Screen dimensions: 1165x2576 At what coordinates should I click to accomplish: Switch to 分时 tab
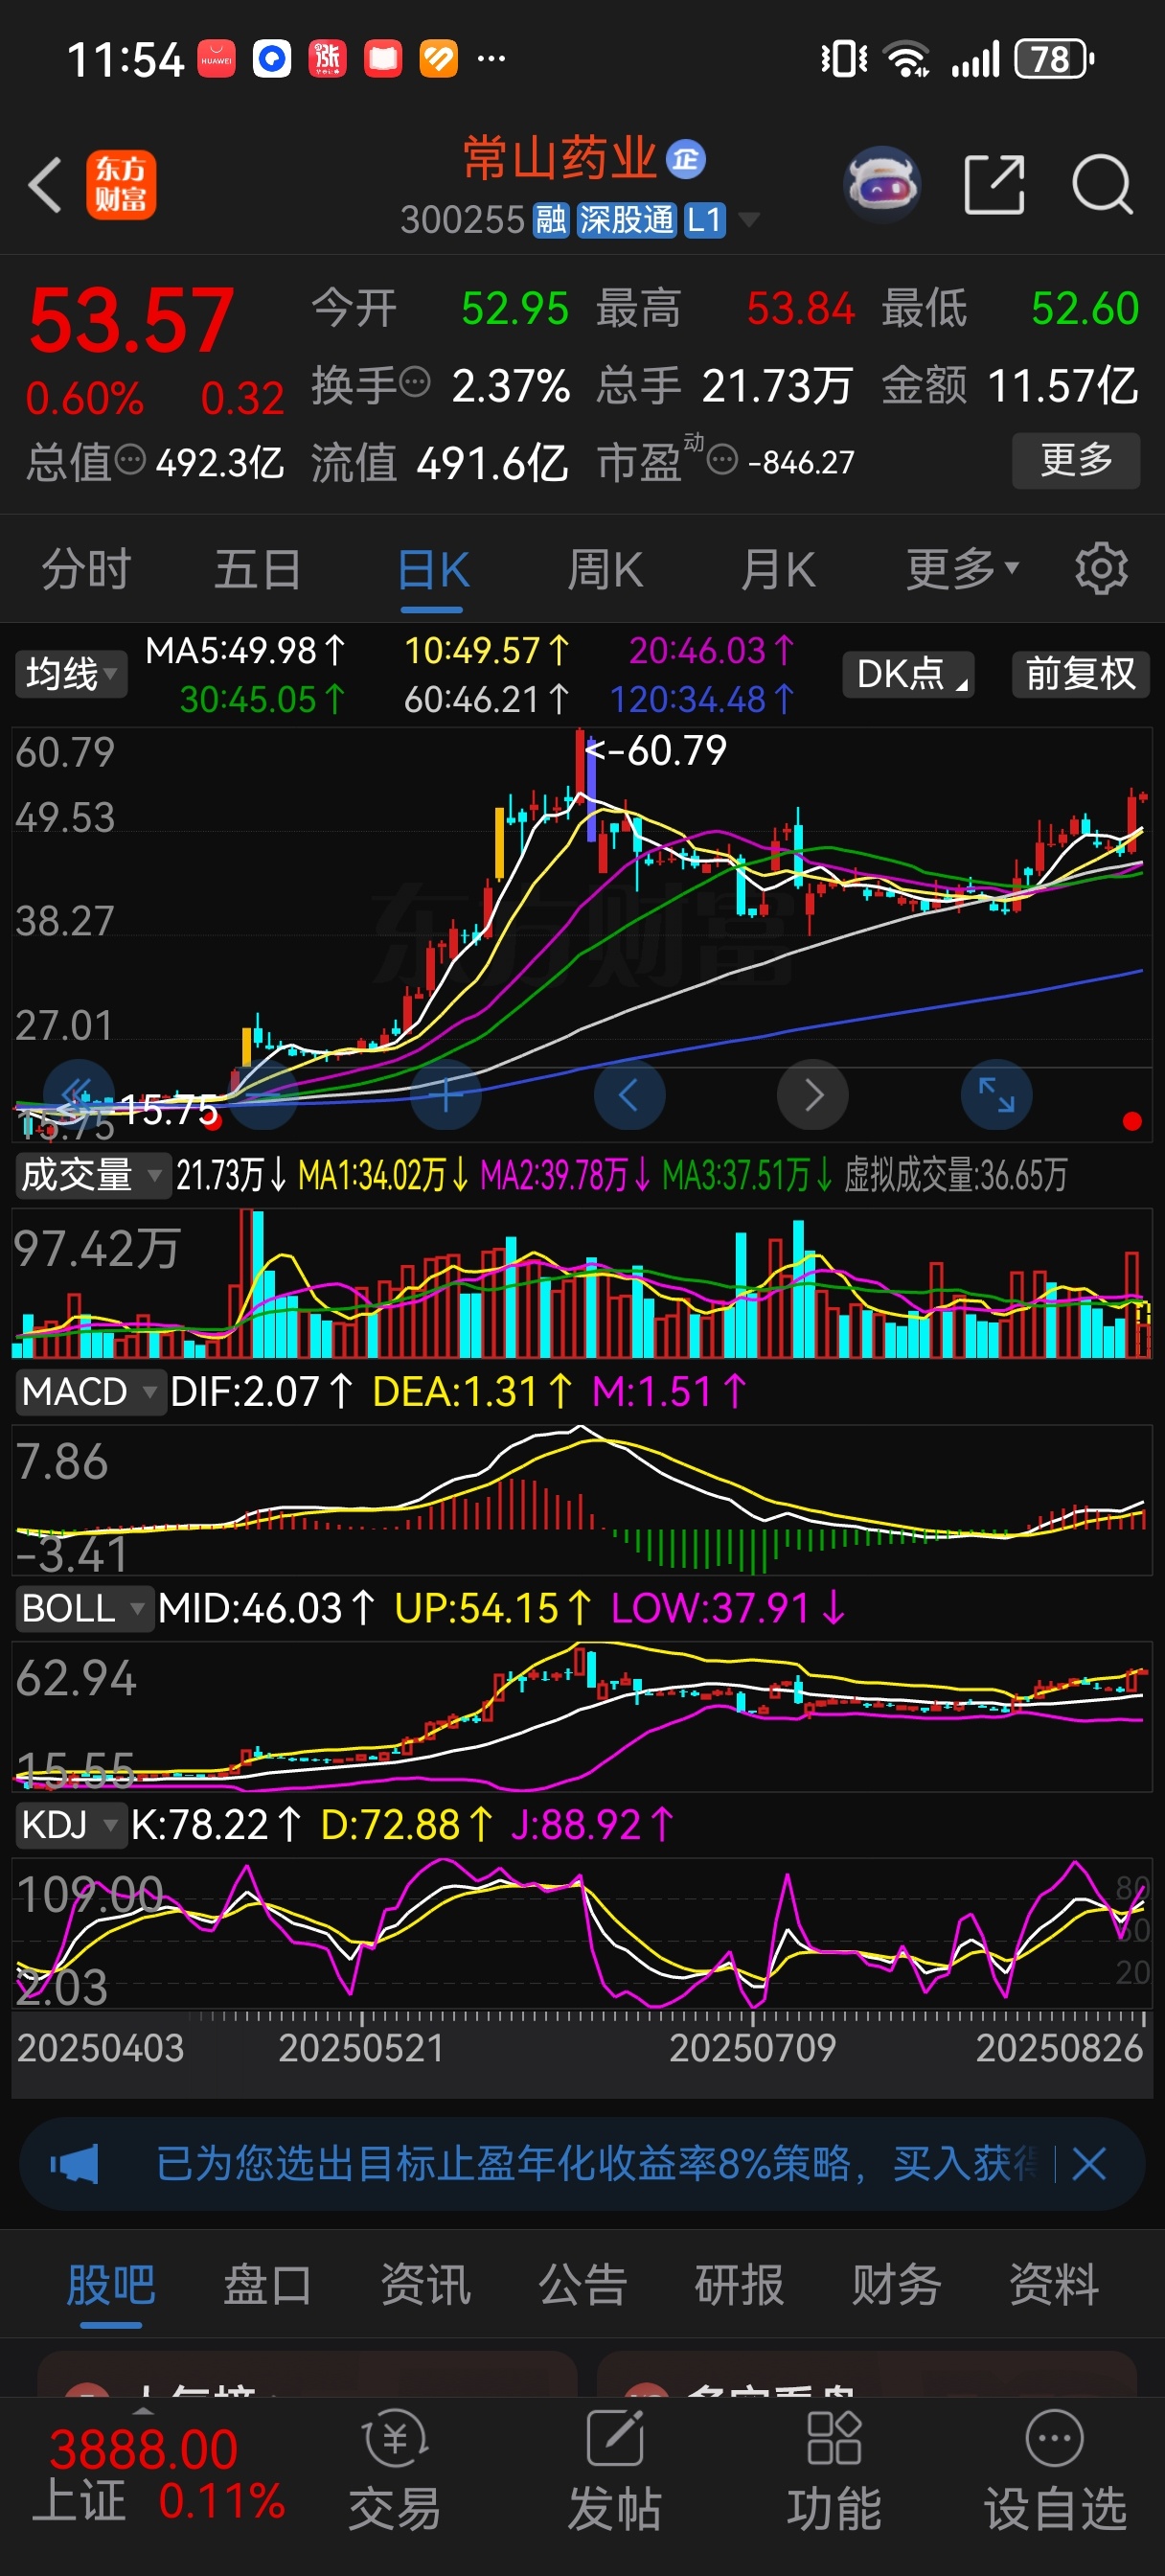tap(86, 569)
